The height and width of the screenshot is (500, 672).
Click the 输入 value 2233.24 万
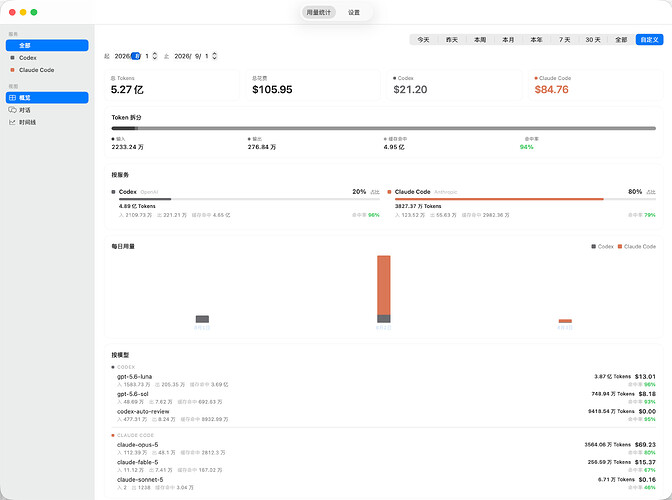[128, 147]
